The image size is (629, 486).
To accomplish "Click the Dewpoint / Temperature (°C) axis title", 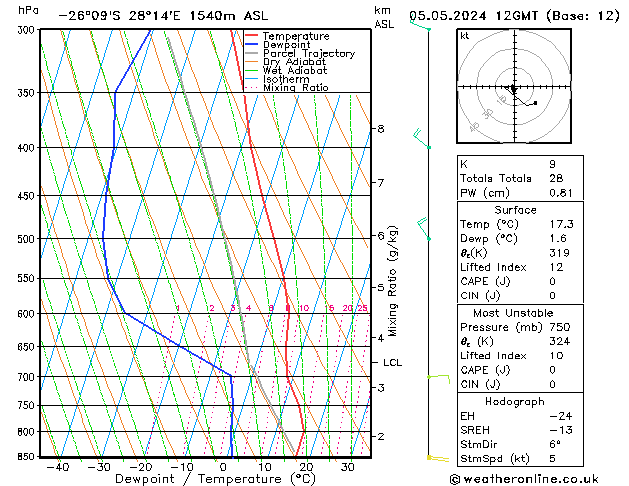I will [215, 479].
